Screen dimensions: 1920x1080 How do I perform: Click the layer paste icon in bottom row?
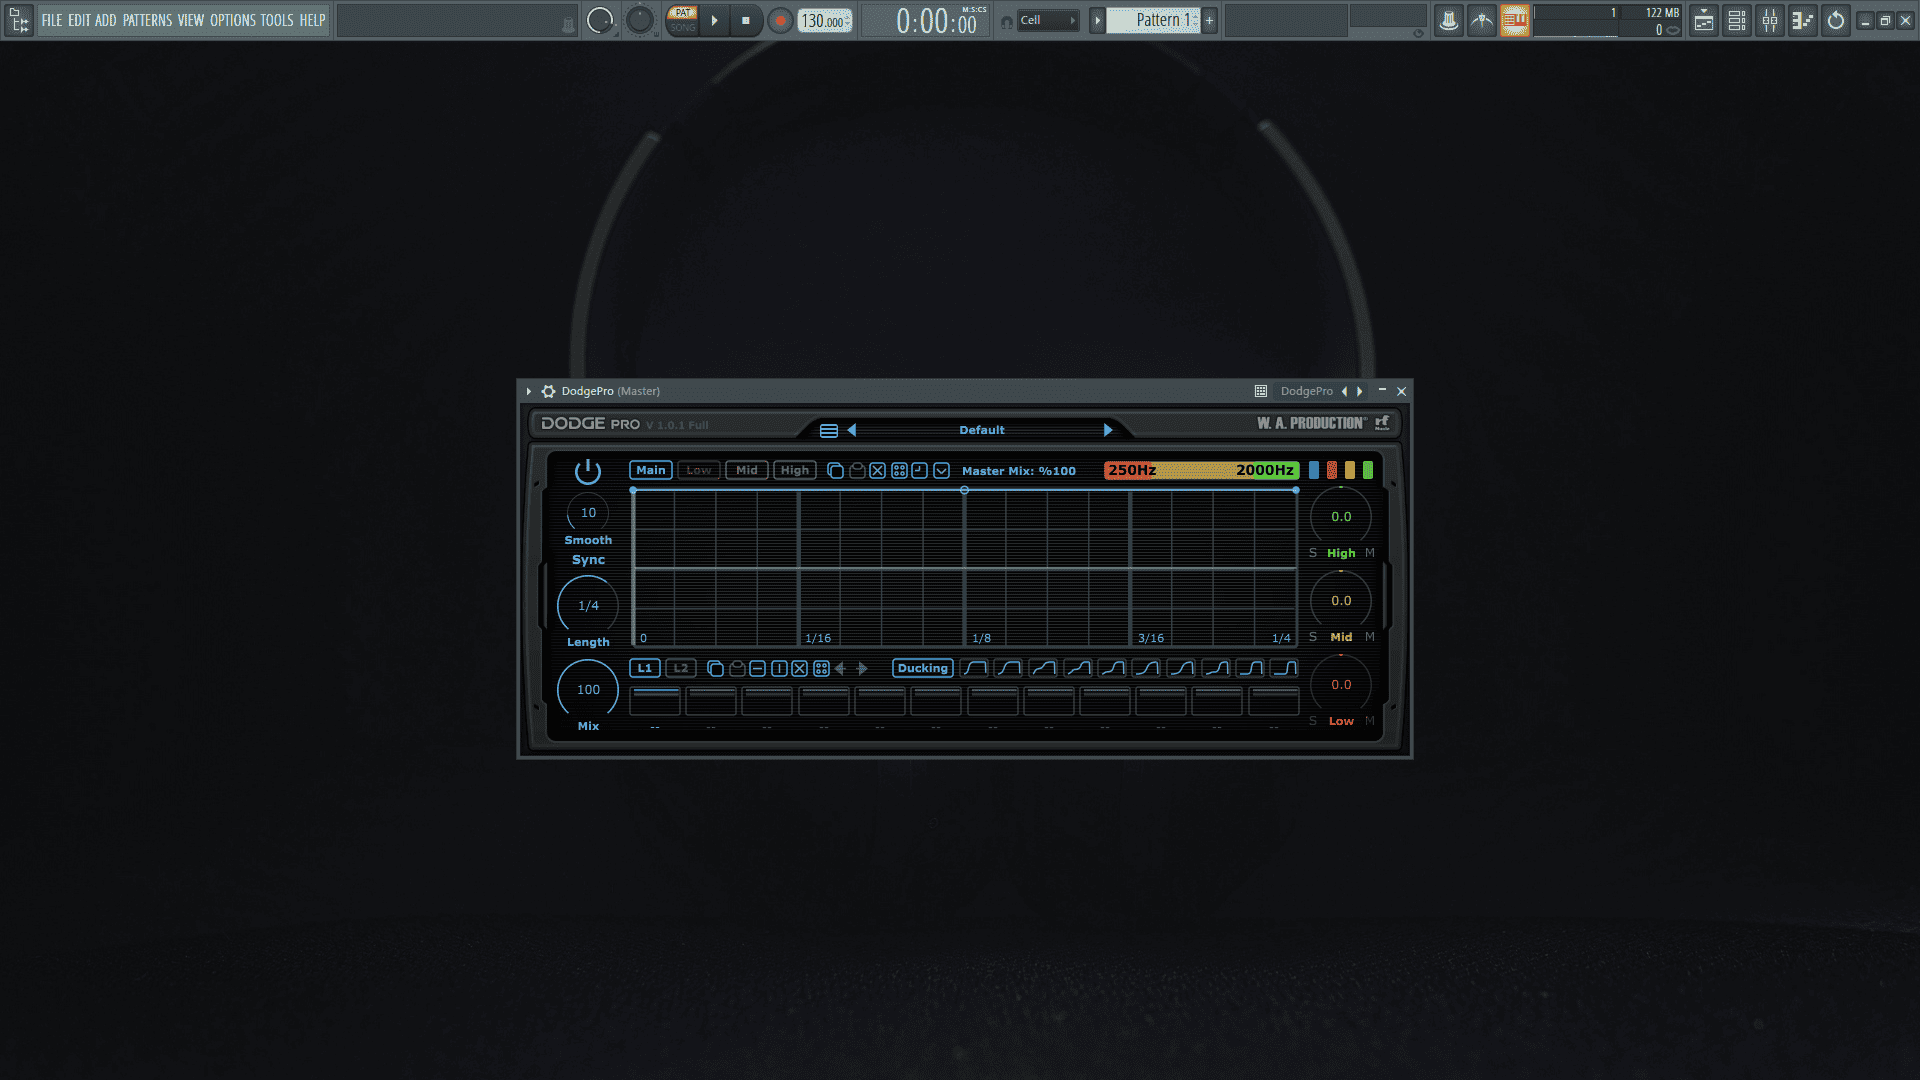pos(737,668)
